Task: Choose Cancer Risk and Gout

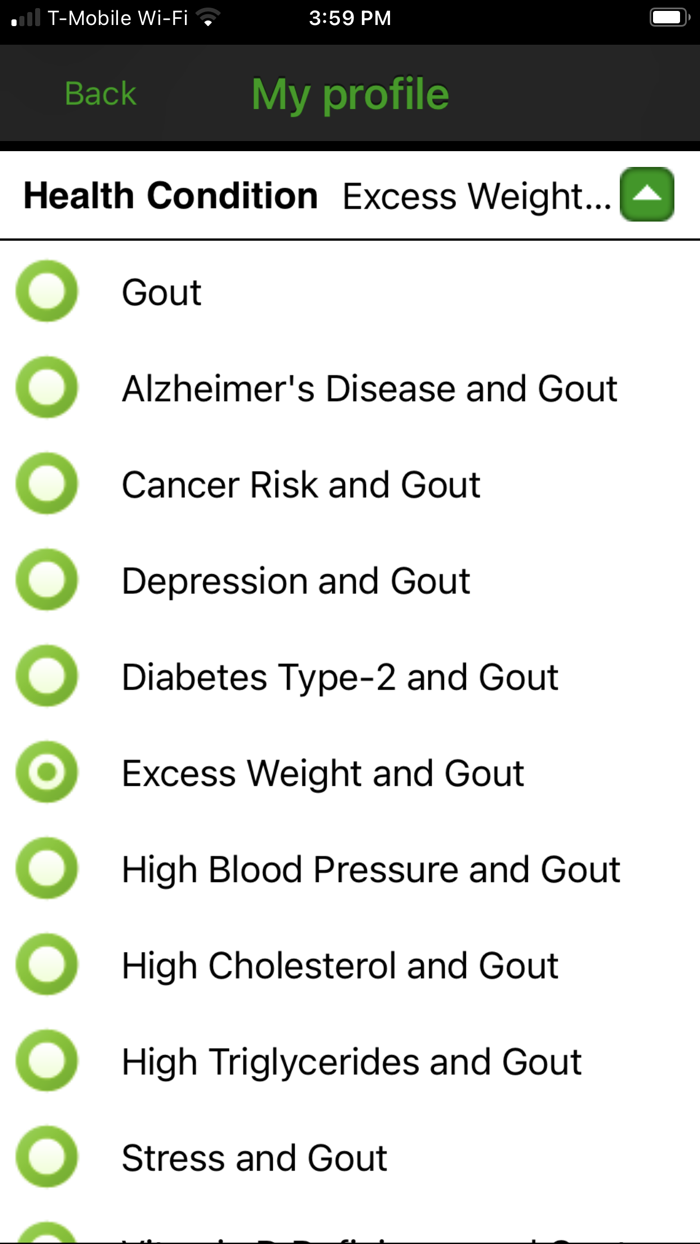Action: [46, 484]
